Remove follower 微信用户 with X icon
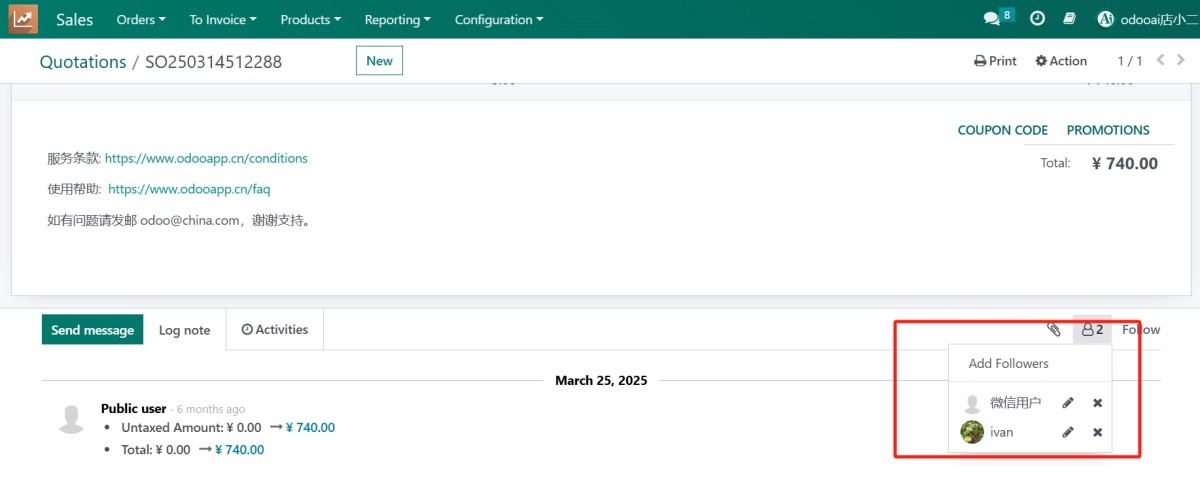The width and height of the screenshot is (1200, 481). [x=1097, y=403]
